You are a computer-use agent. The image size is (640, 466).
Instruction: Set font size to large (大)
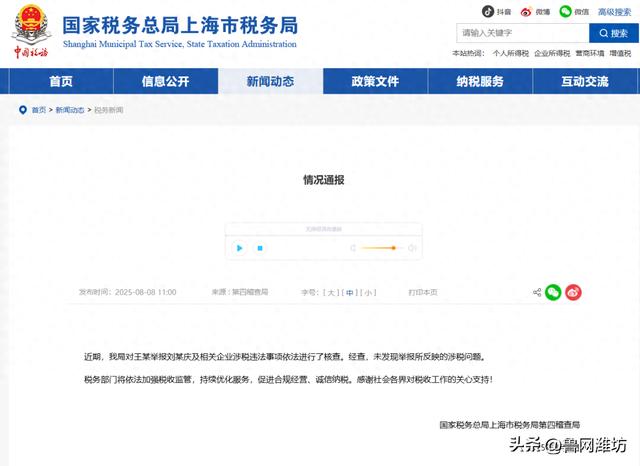(332, 293)
